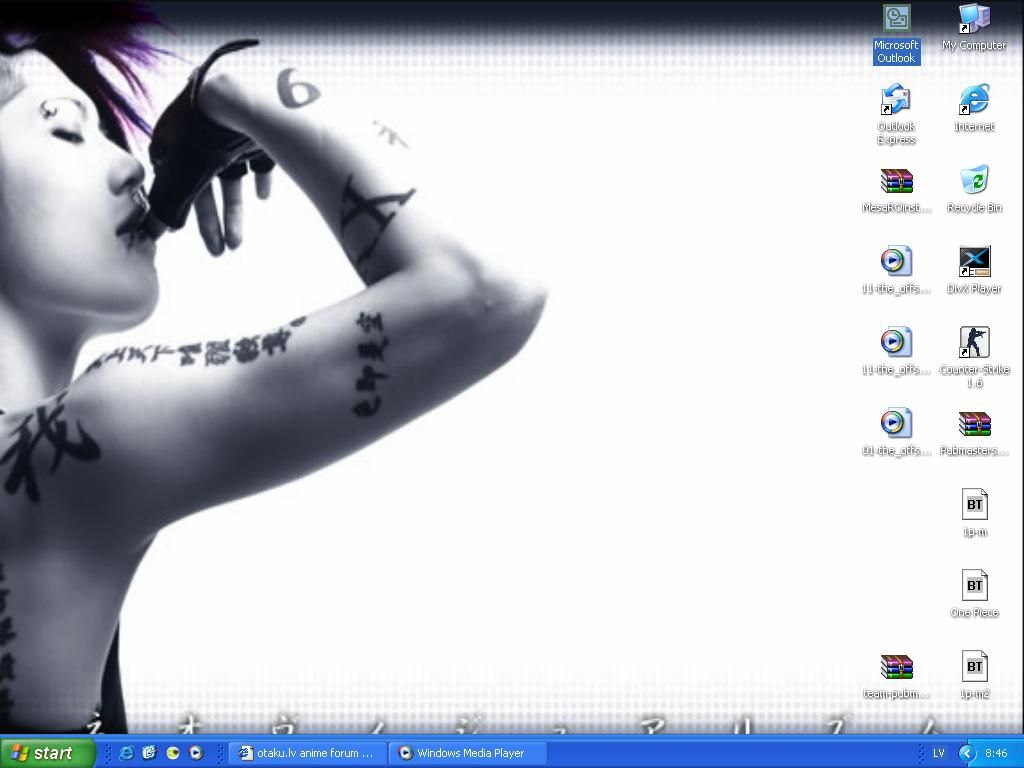
Task: Click Show Desktop in Quick Launch
Action: click(x=150, y=753)
